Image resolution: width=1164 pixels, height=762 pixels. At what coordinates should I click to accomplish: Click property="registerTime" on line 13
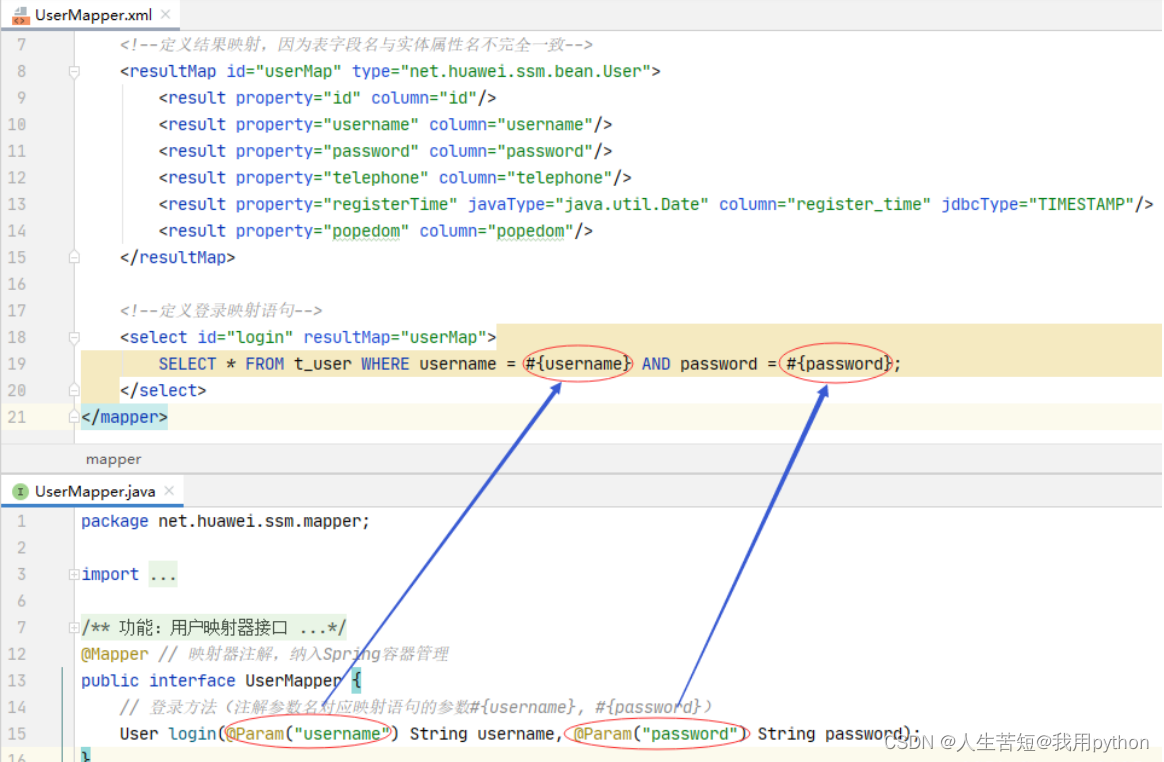pos(347,204)
